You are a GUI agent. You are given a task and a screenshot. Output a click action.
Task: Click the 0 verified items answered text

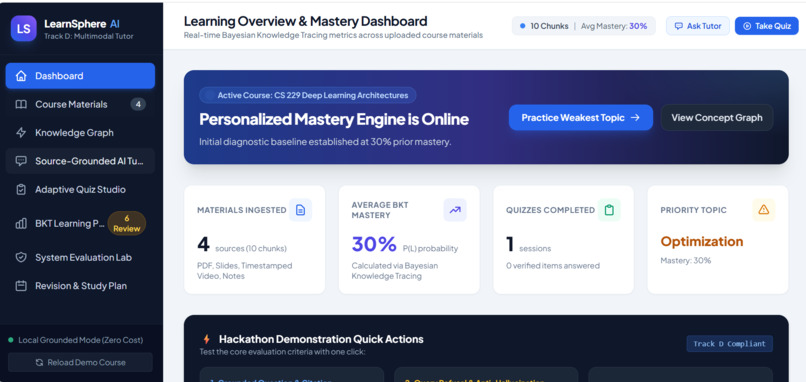[x=553, y=266]
